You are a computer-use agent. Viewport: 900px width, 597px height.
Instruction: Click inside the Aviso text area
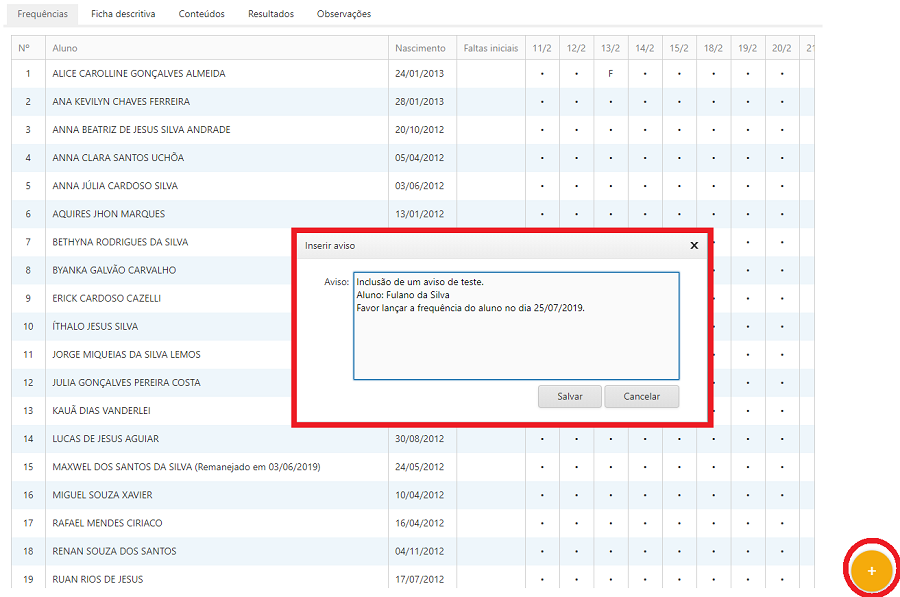(516, 340)
